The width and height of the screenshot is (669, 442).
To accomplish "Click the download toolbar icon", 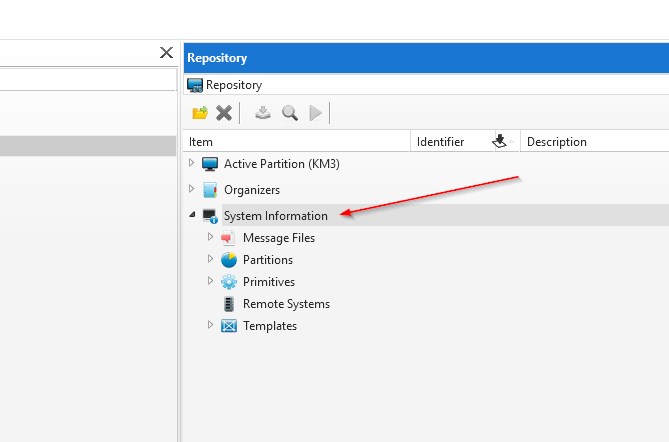I will click(x=263, y=113).
